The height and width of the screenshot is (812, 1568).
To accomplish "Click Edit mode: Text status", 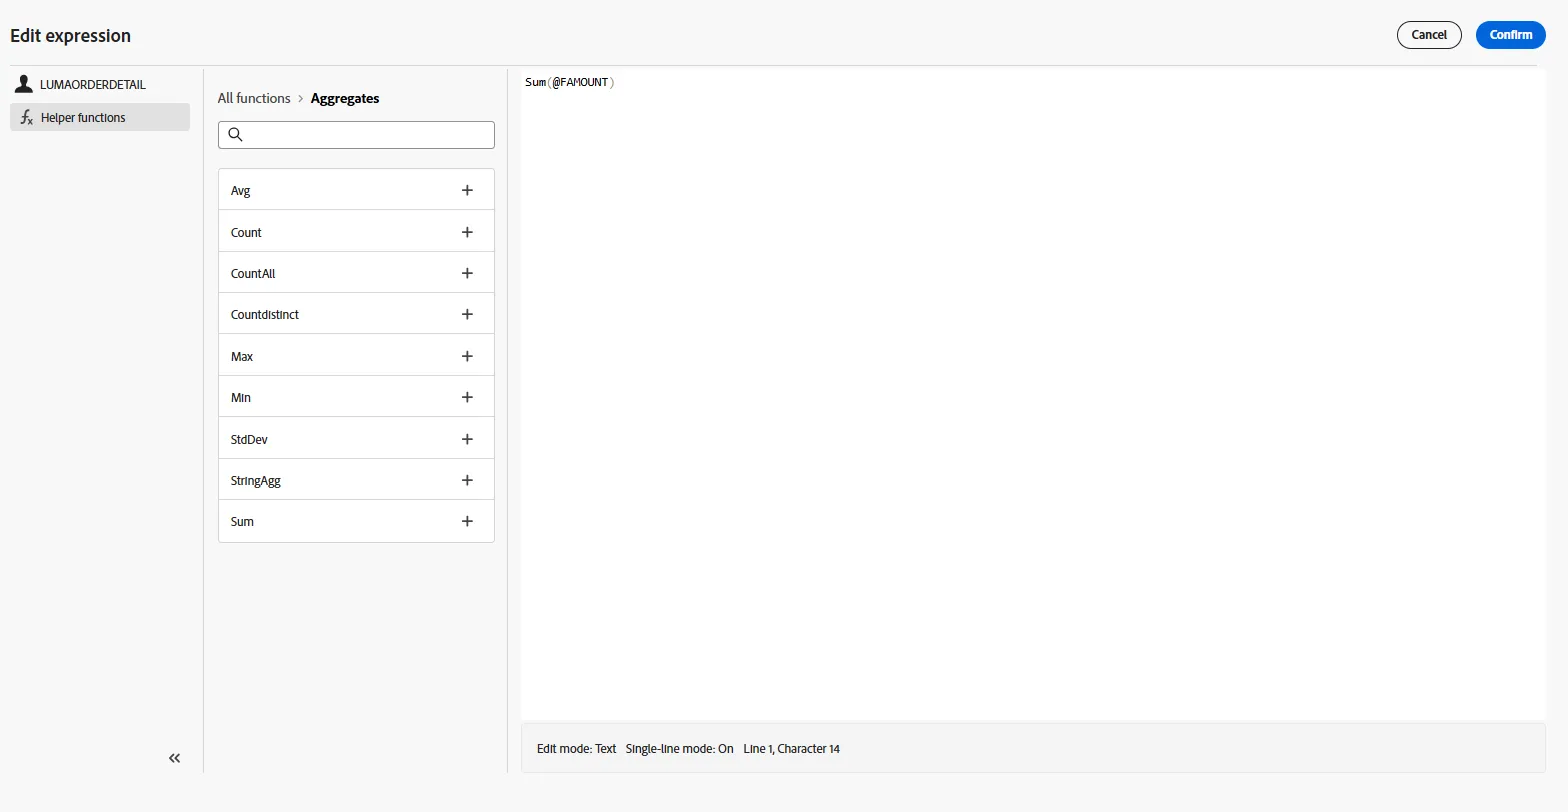I will pos(577,749).
